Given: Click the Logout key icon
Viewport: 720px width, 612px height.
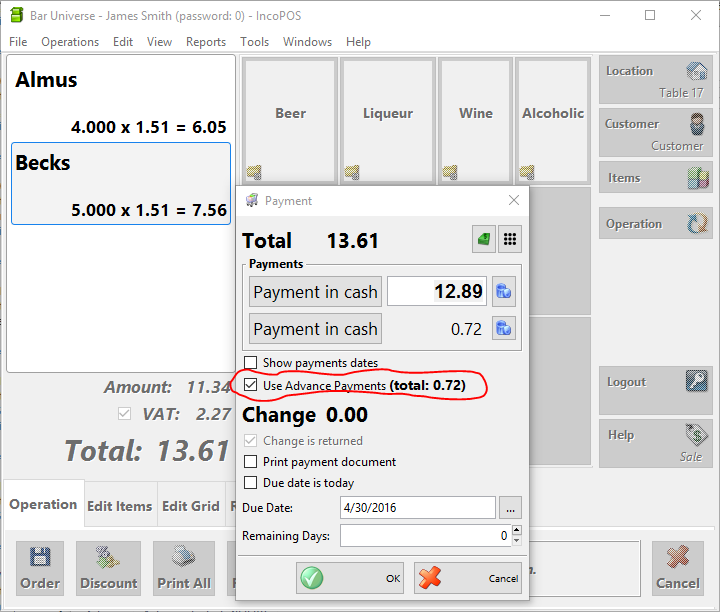Looking at the screenshot, I should 697,381.
